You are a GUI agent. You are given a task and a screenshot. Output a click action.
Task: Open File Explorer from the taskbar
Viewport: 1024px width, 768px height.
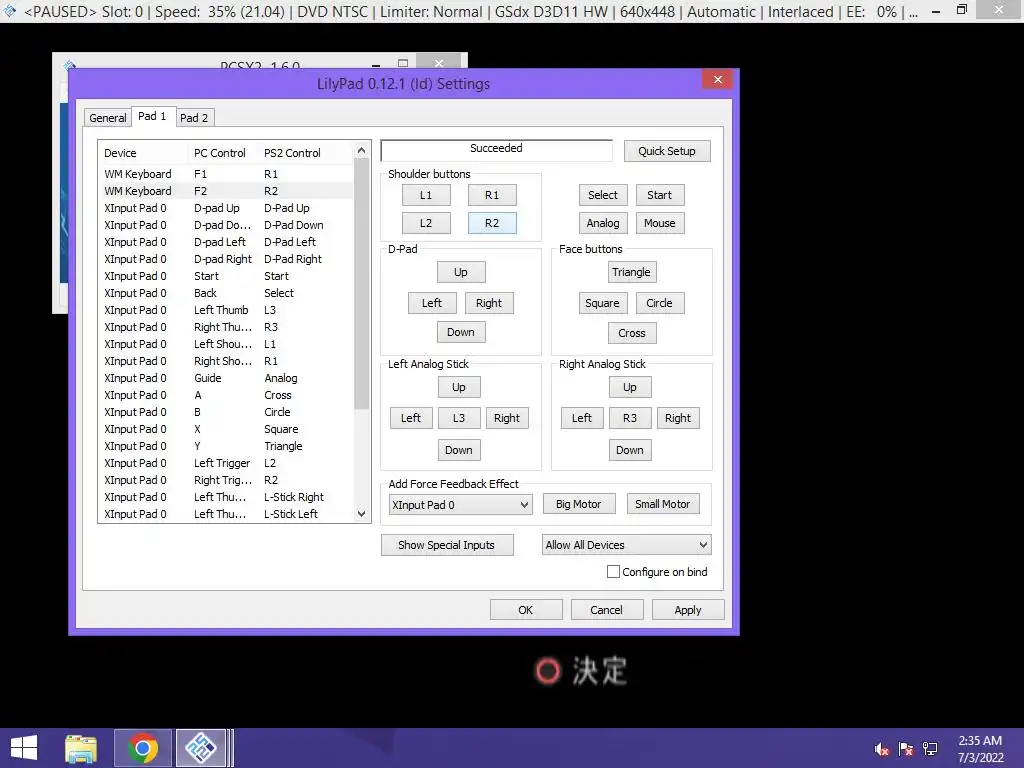tap(81, 748)
